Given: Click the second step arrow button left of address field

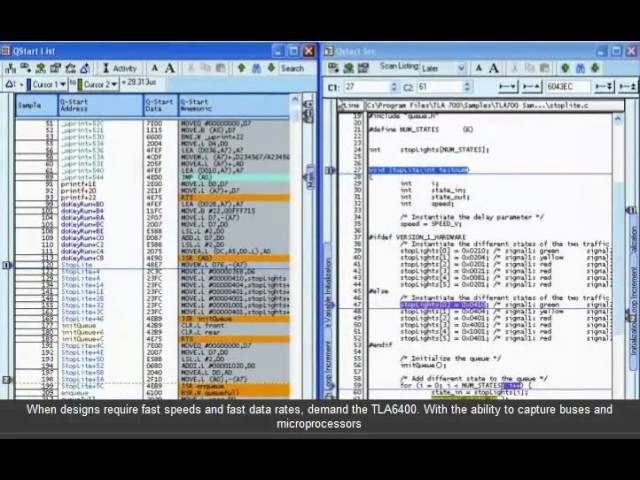Looking at the screenshot, I should 532,87.
